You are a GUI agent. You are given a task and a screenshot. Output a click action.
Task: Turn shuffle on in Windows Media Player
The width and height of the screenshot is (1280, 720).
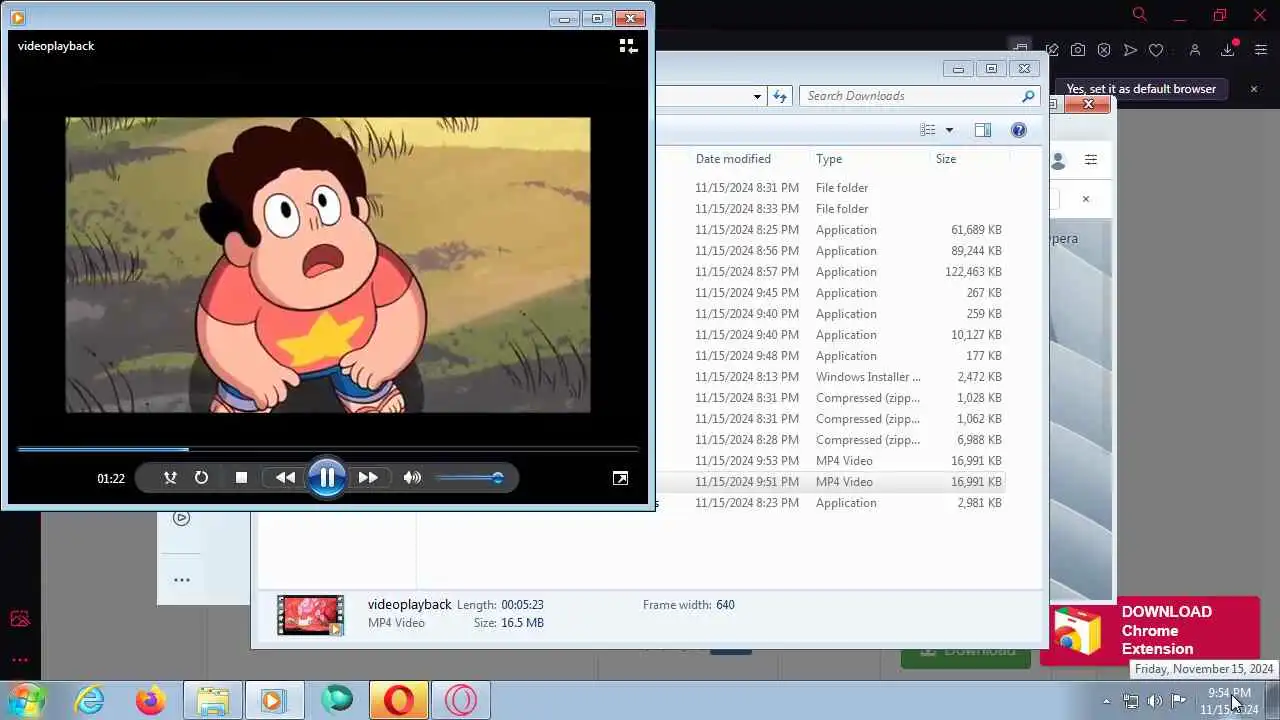(x=170, y=478)
